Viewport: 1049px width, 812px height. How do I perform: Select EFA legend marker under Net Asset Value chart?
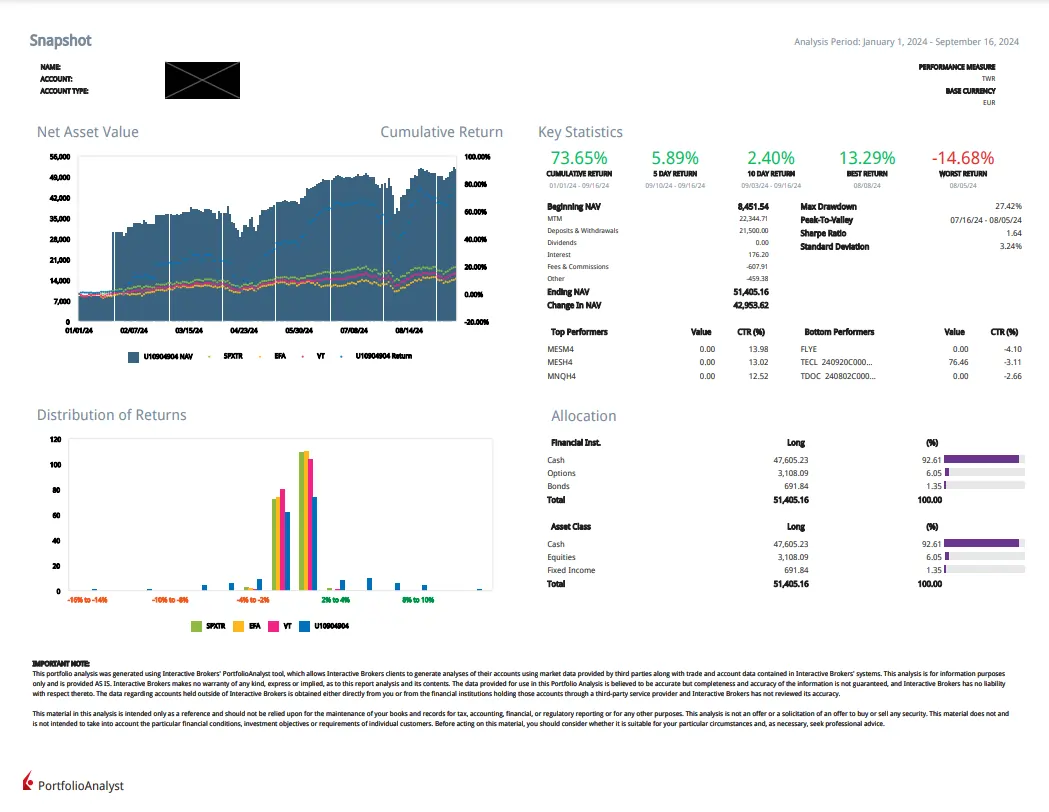(259, 355)
